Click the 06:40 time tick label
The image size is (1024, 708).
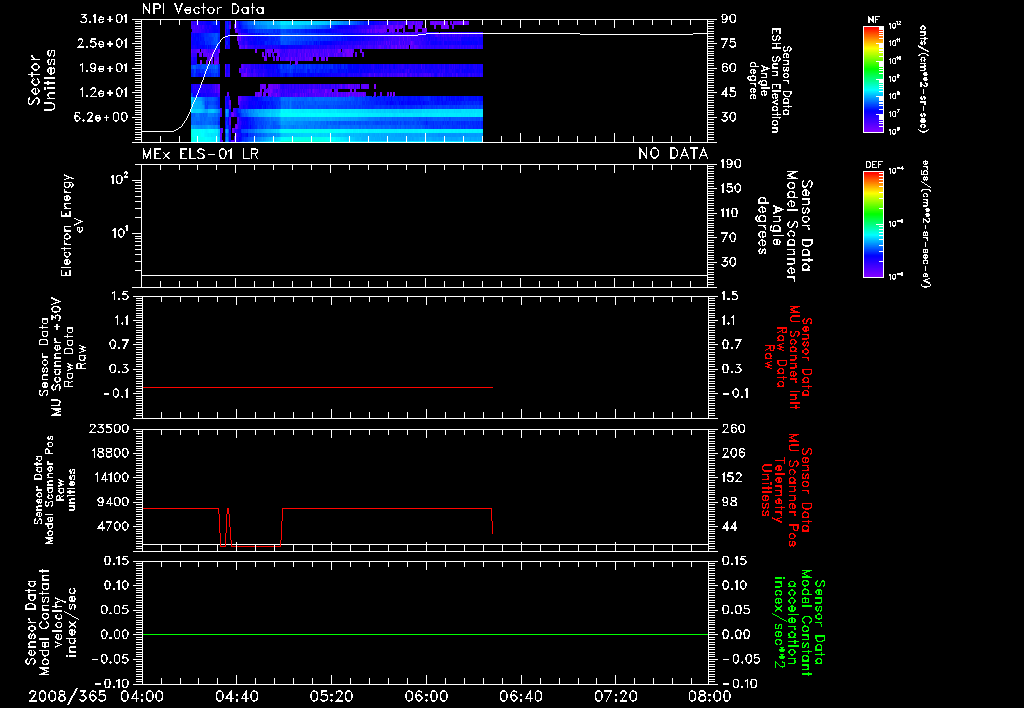coord(520,696)
